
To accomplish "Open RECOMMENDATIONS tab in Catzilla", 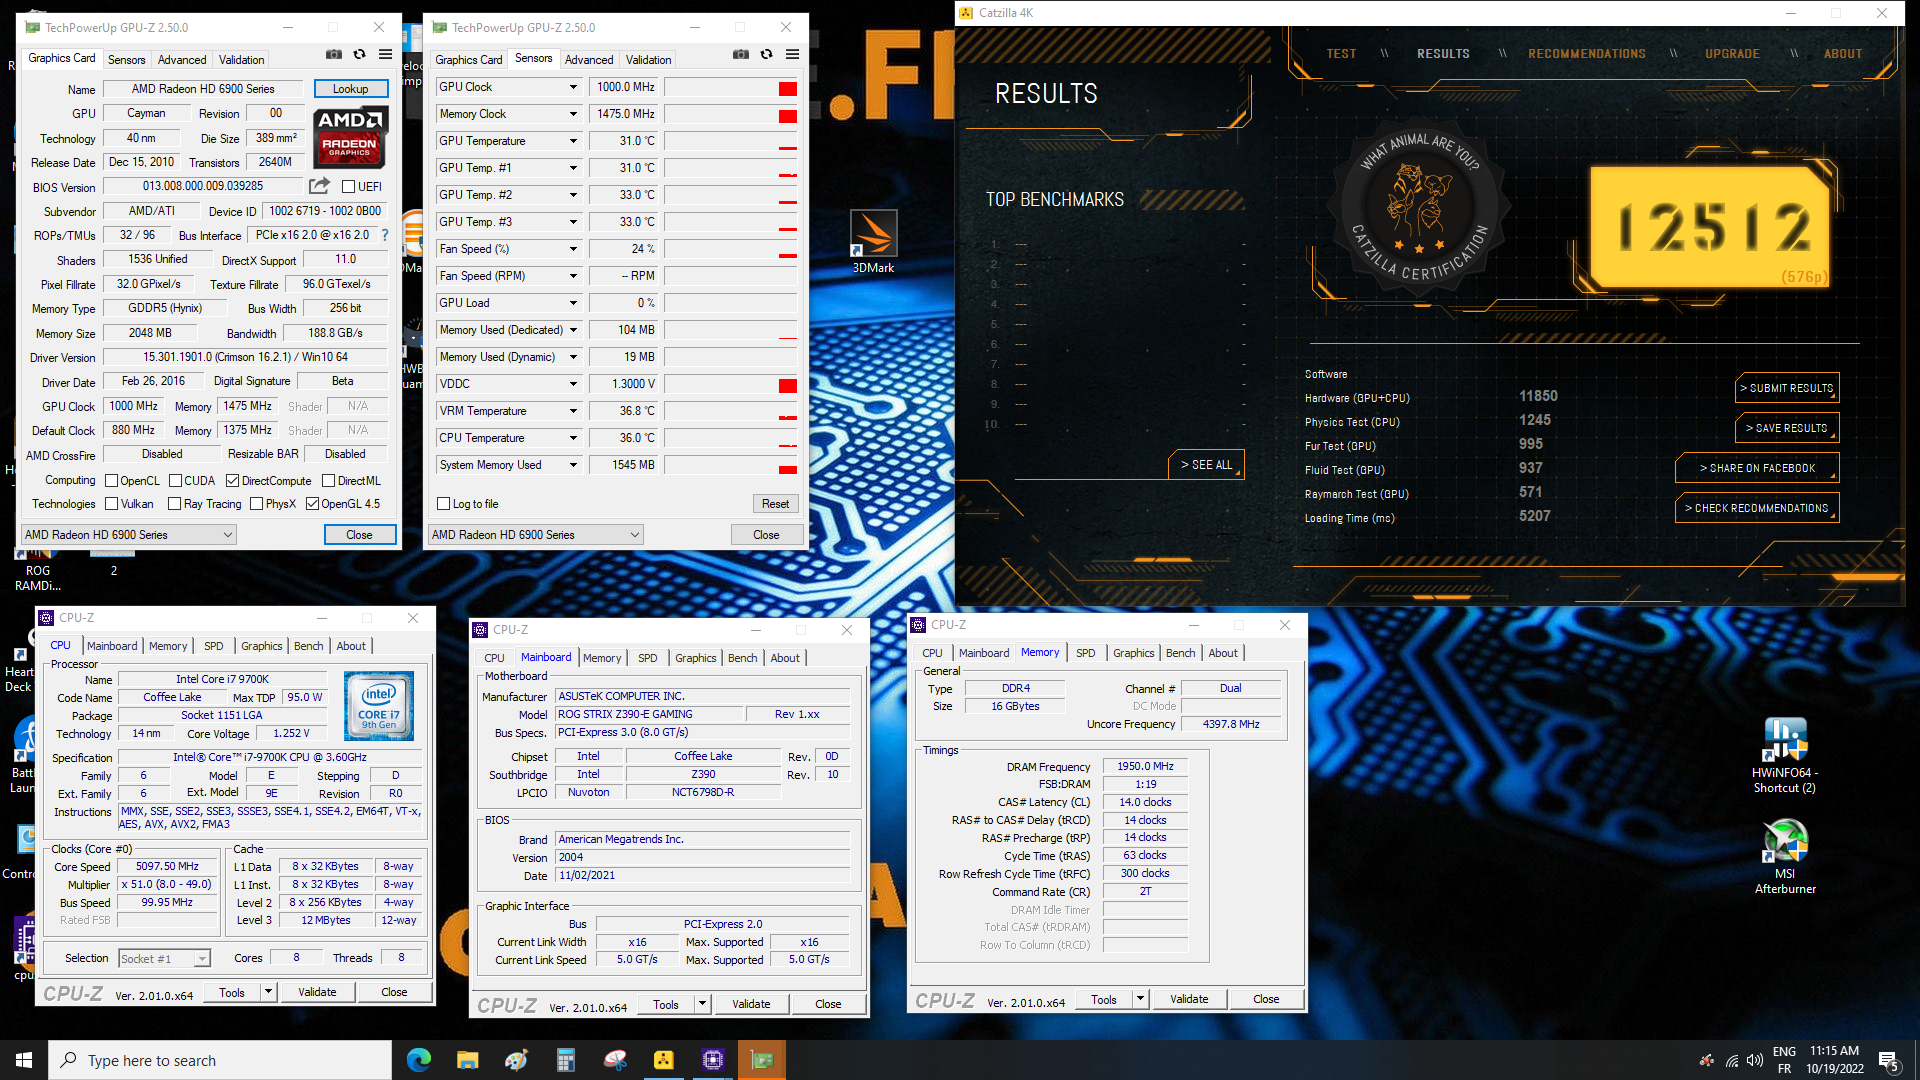I will 1586,54.
